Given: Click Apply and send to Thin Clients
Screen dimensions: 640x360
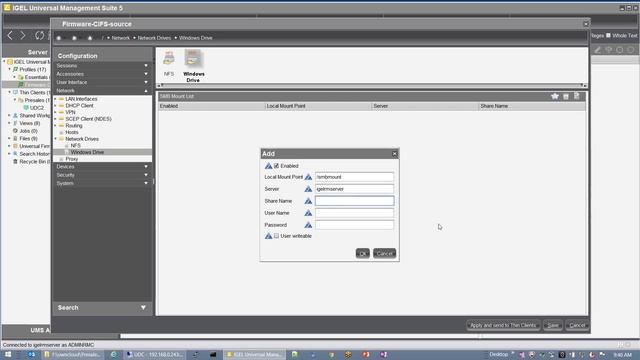Looking at the screenshot, I should [503, 325].
